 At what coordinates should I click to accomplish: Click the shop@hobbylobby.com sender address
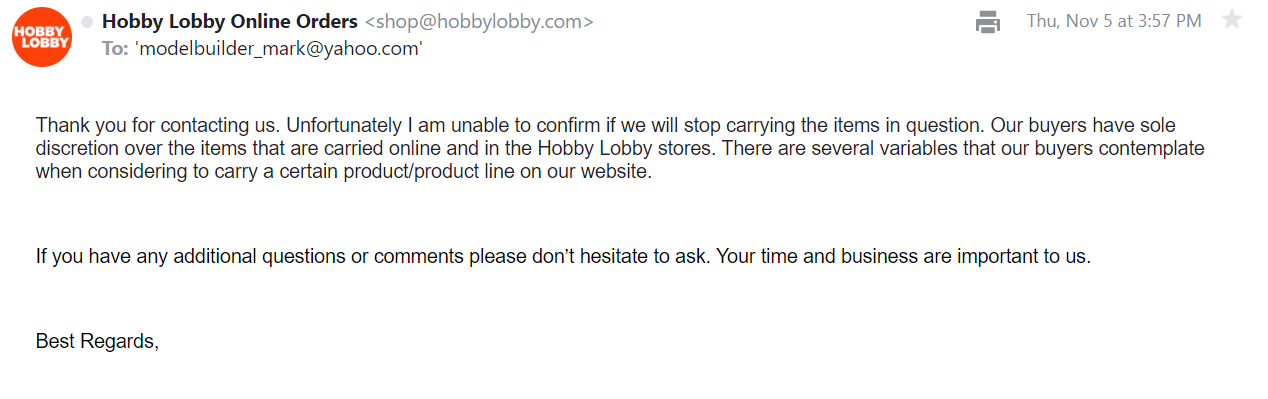(x=479, y=22)
